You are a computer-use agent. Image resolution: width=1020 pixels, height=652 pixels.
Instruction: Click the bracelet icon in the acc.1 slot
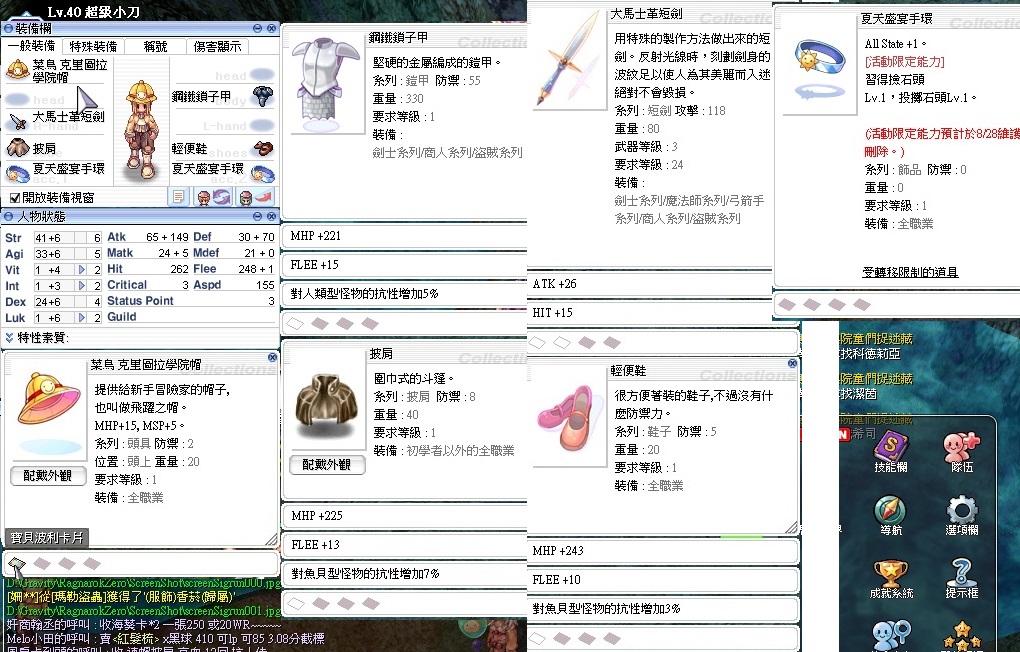pos(18,172)
